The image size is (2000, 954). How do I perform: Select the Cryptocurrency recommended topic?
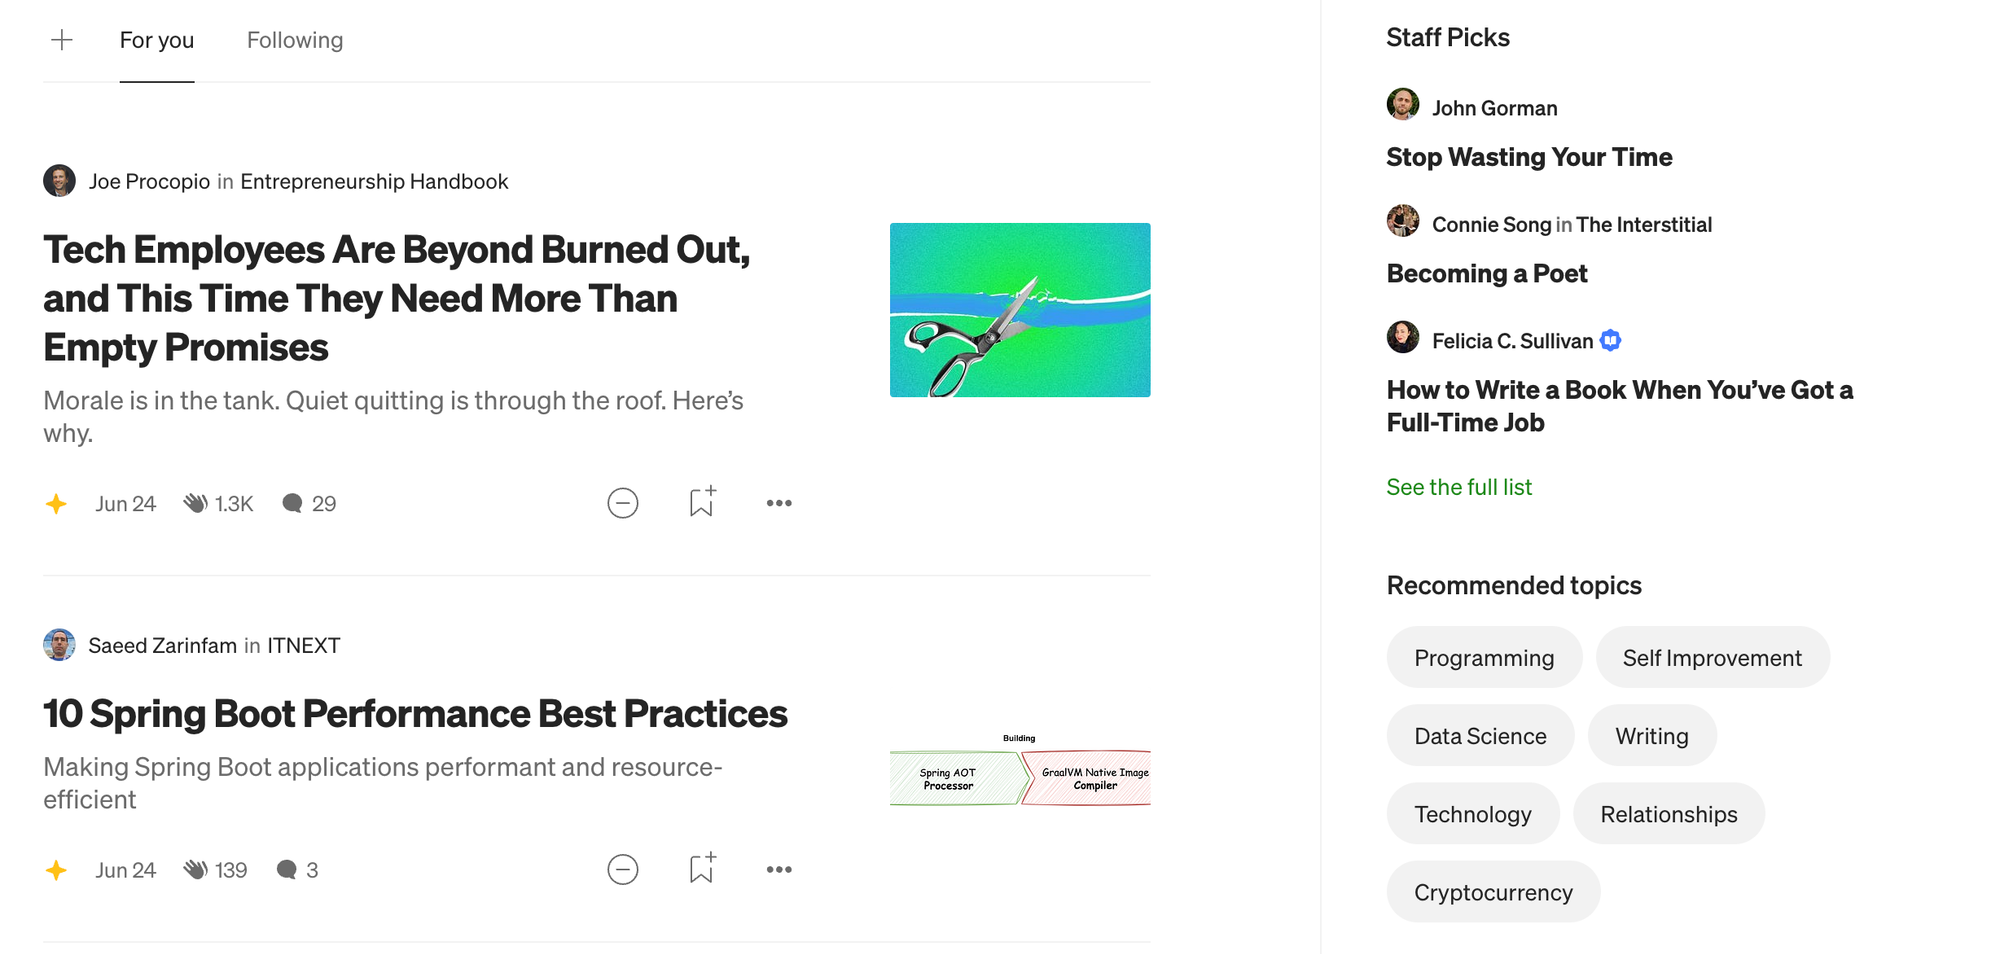point(1493,891)
